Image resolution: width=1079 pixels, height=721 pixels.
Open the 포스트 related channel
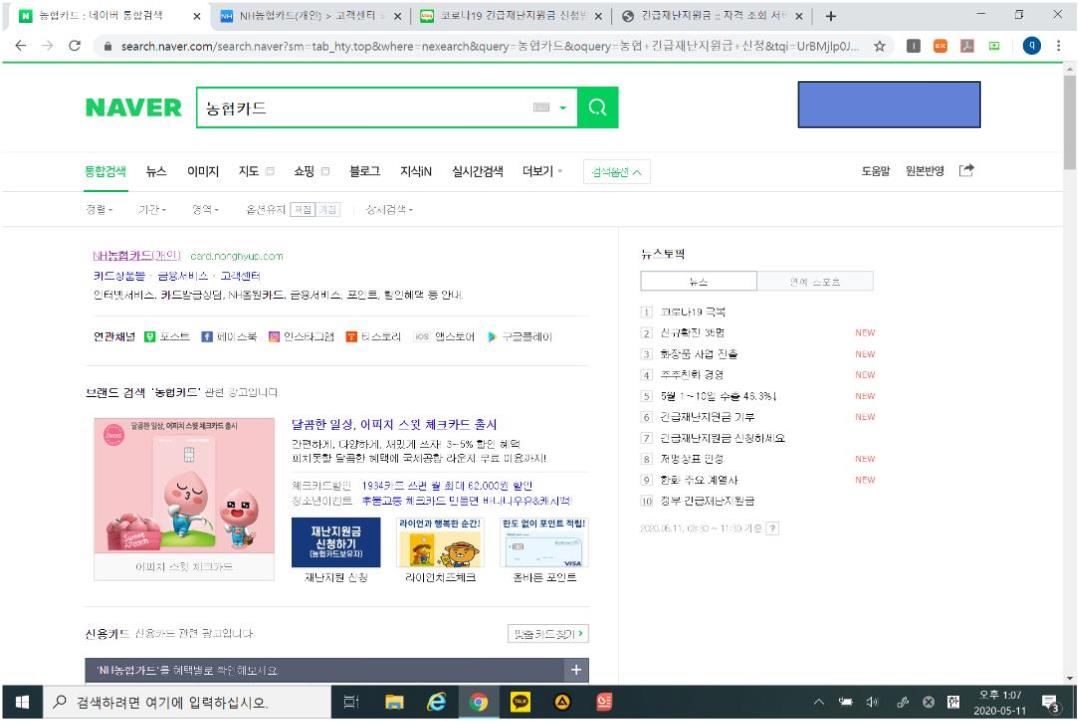pos(167,336)
